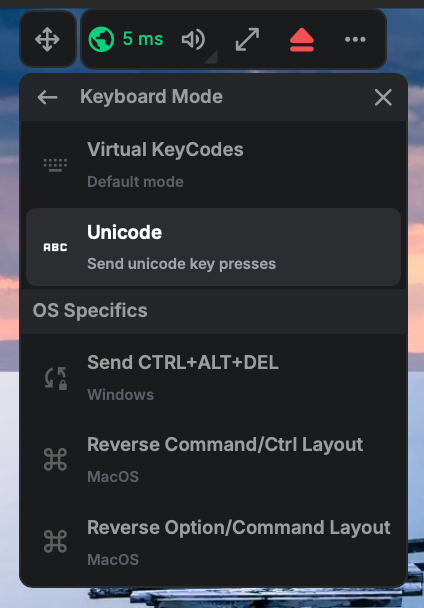Click the ABC icon beside Unicode

click(x=55, y=247)
